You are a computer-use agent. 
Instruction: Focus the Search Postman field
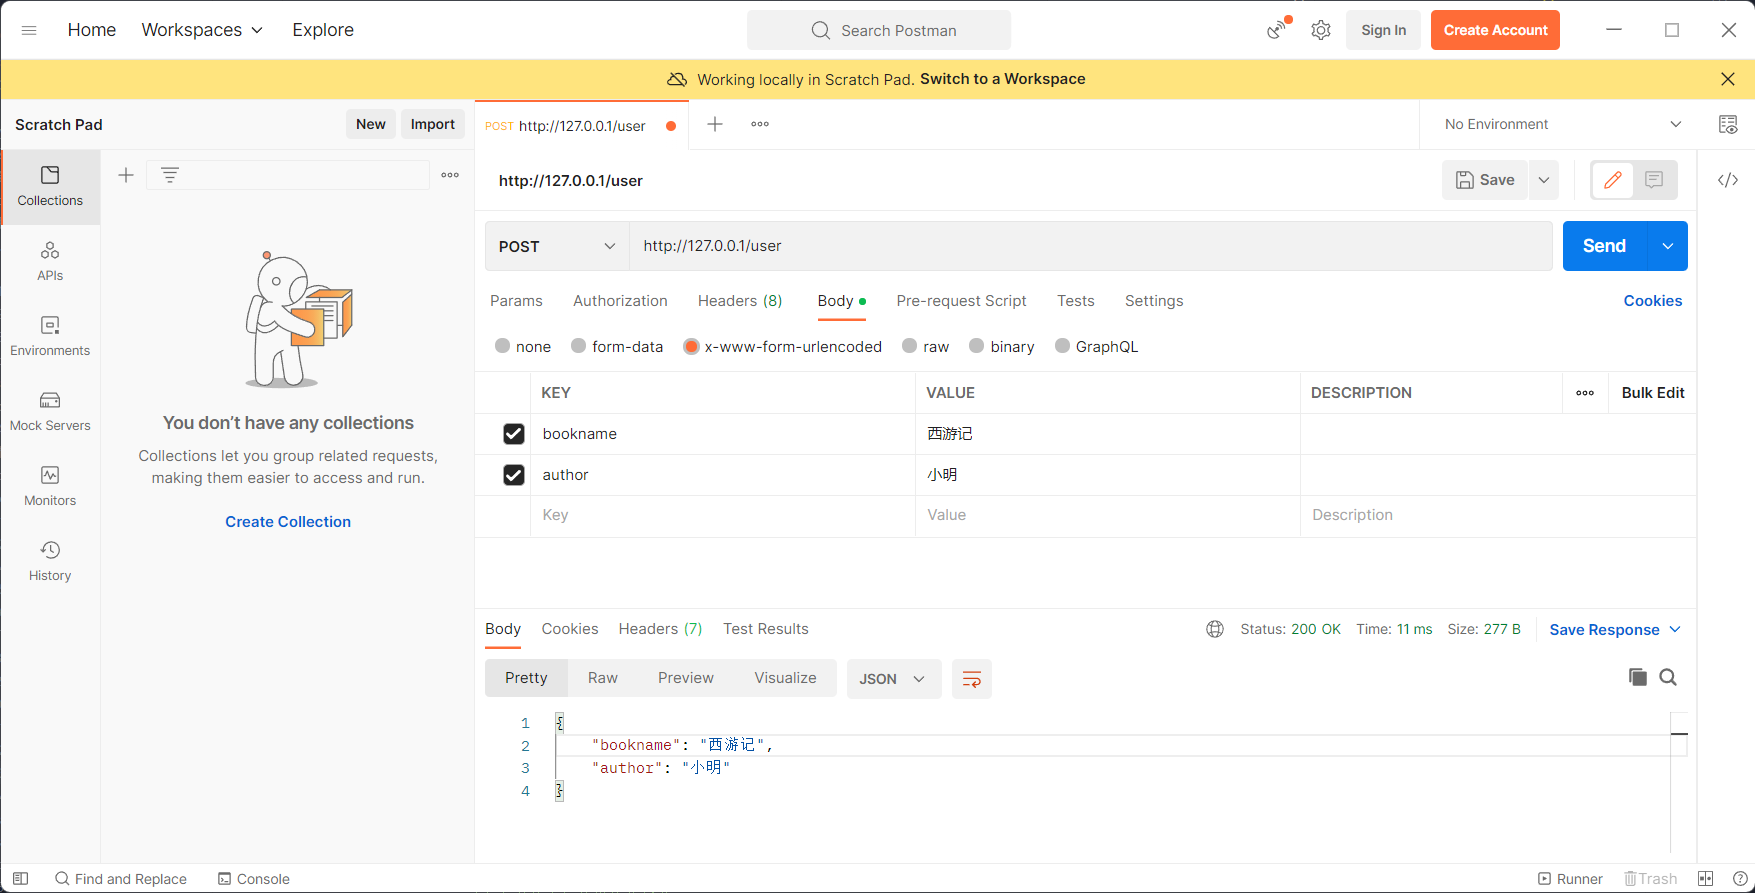click(x=879, y=30)
